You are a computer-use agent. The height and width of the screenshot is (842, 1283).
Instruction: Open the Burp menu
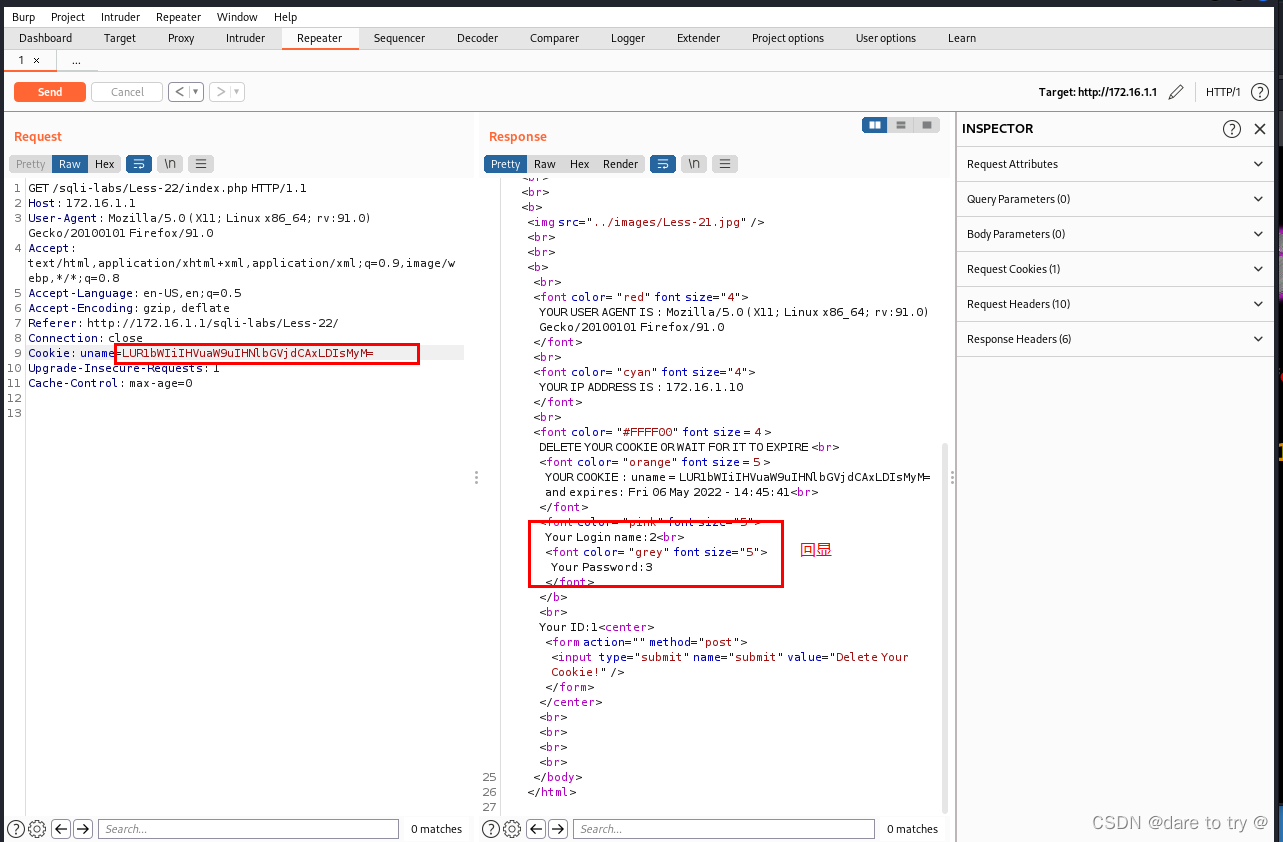(23, 17)
